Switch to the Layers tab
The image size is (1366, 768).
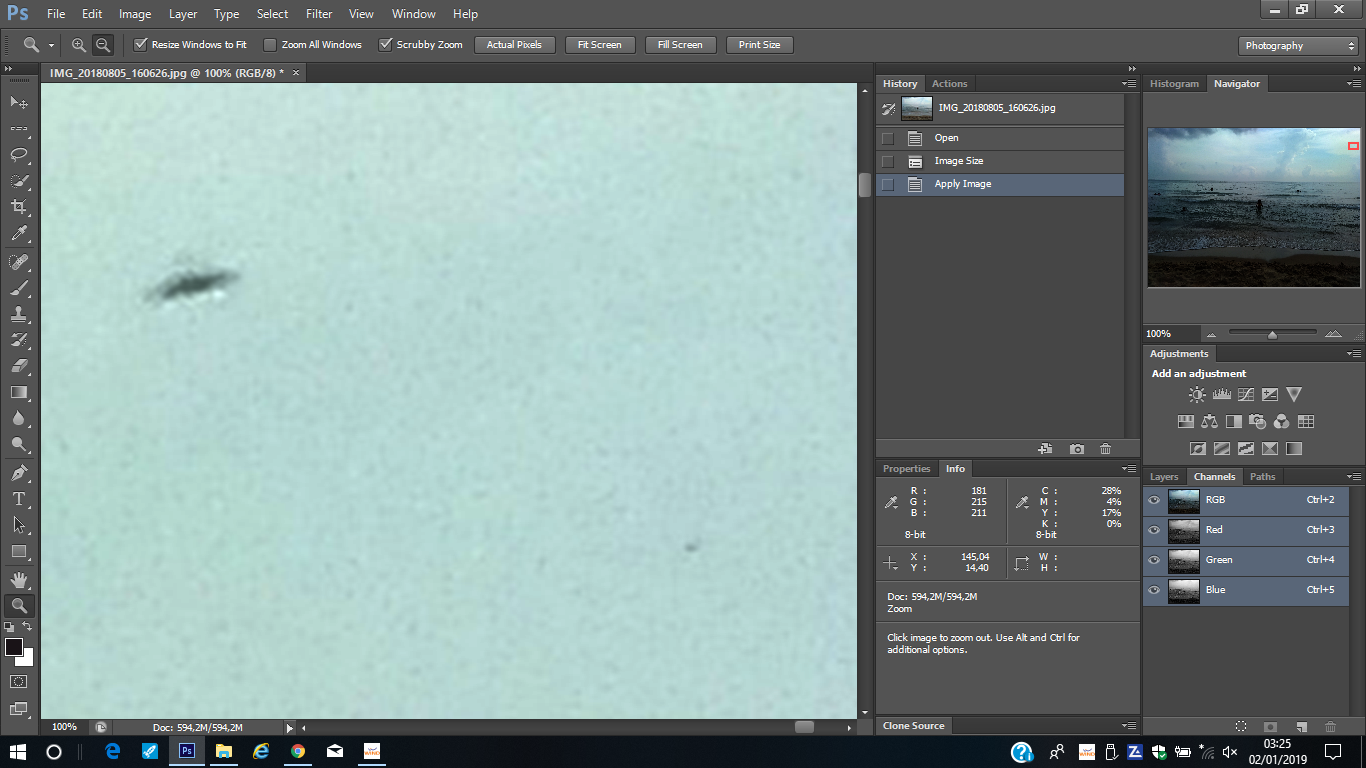tap(1164, 477)
